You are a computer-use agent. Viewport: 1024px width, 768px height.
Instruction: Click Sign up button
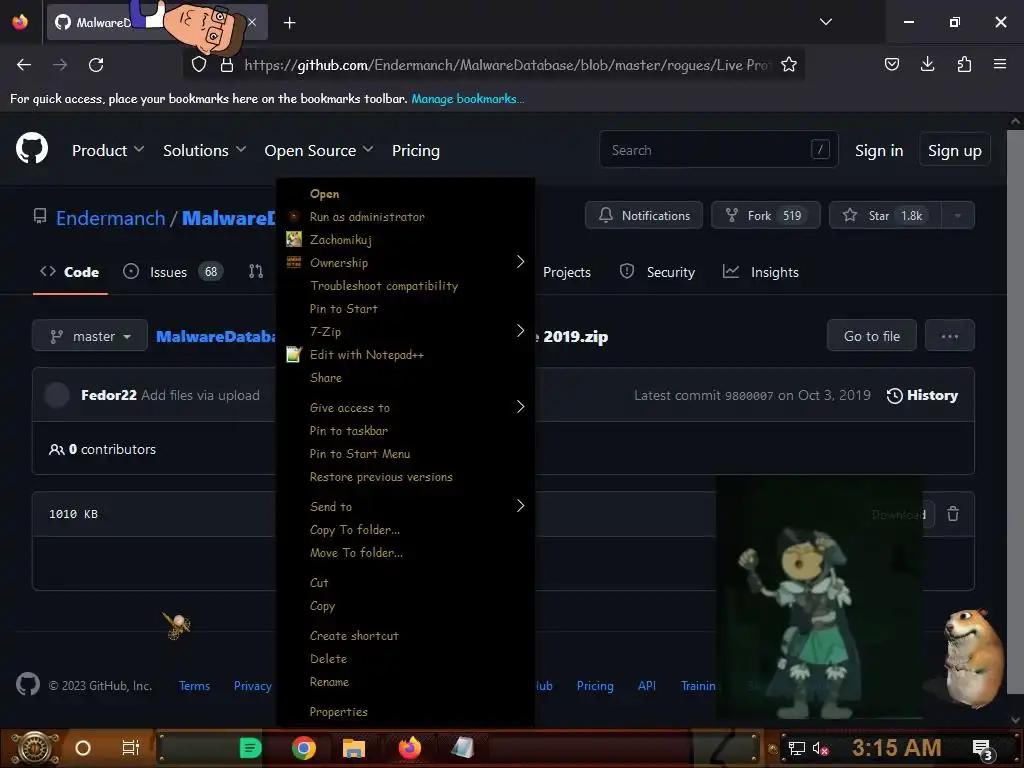(955, 150)
